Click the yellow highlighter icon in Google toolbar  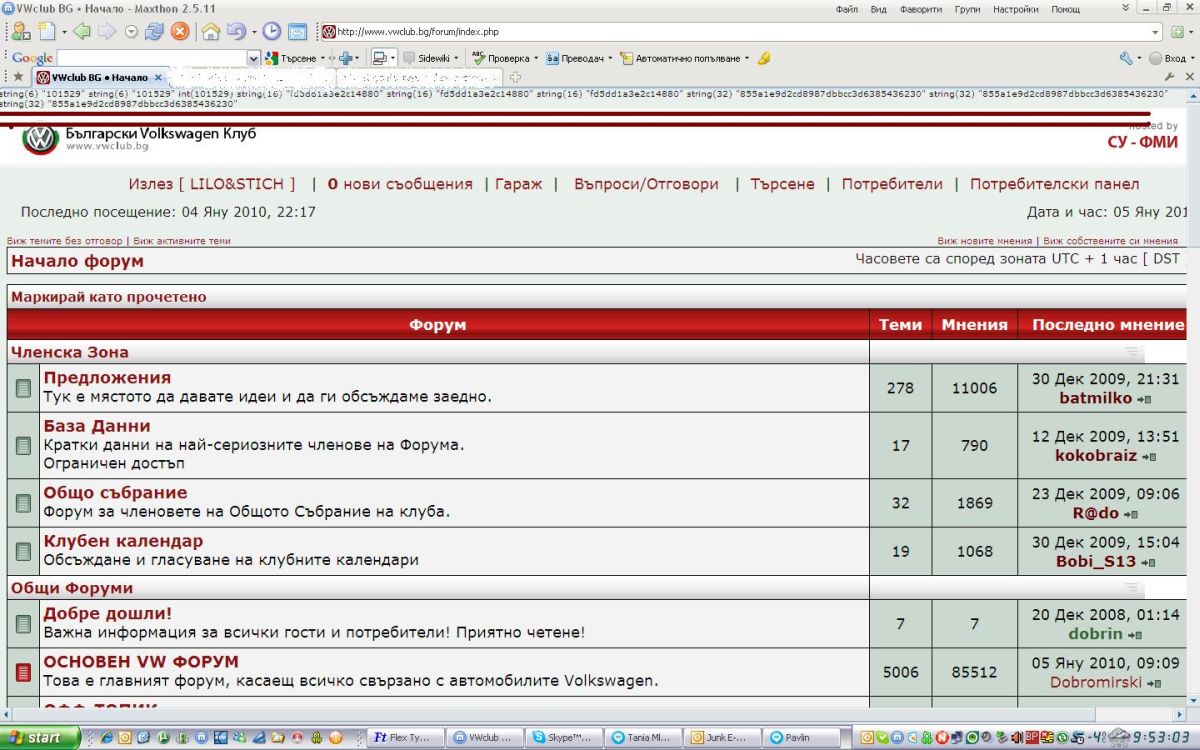click(764, 58)
